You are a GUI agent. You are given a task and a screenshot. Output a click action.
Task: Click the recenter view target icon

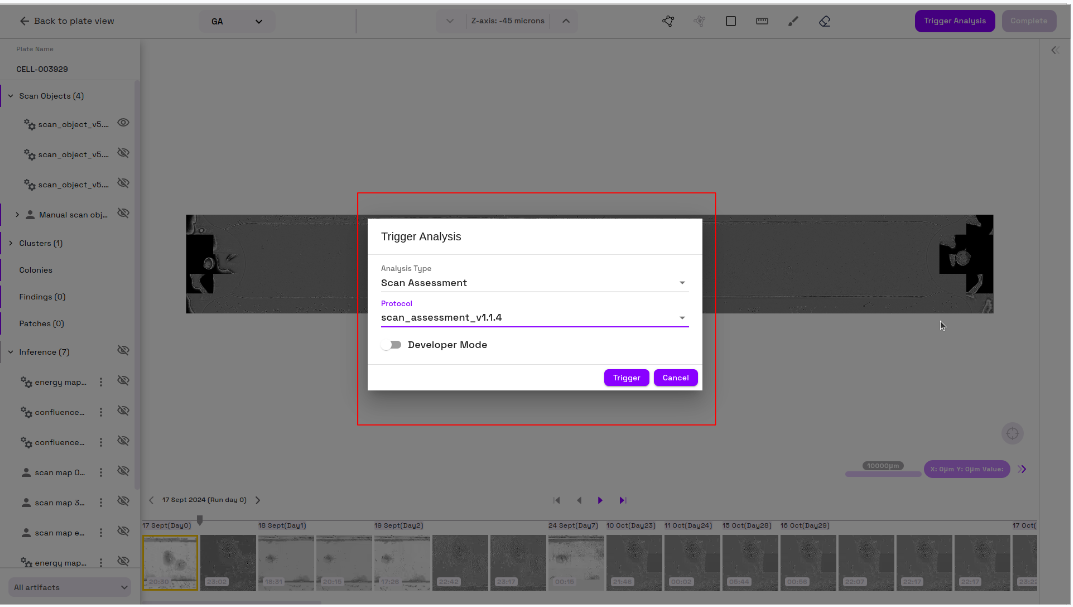1012,433
